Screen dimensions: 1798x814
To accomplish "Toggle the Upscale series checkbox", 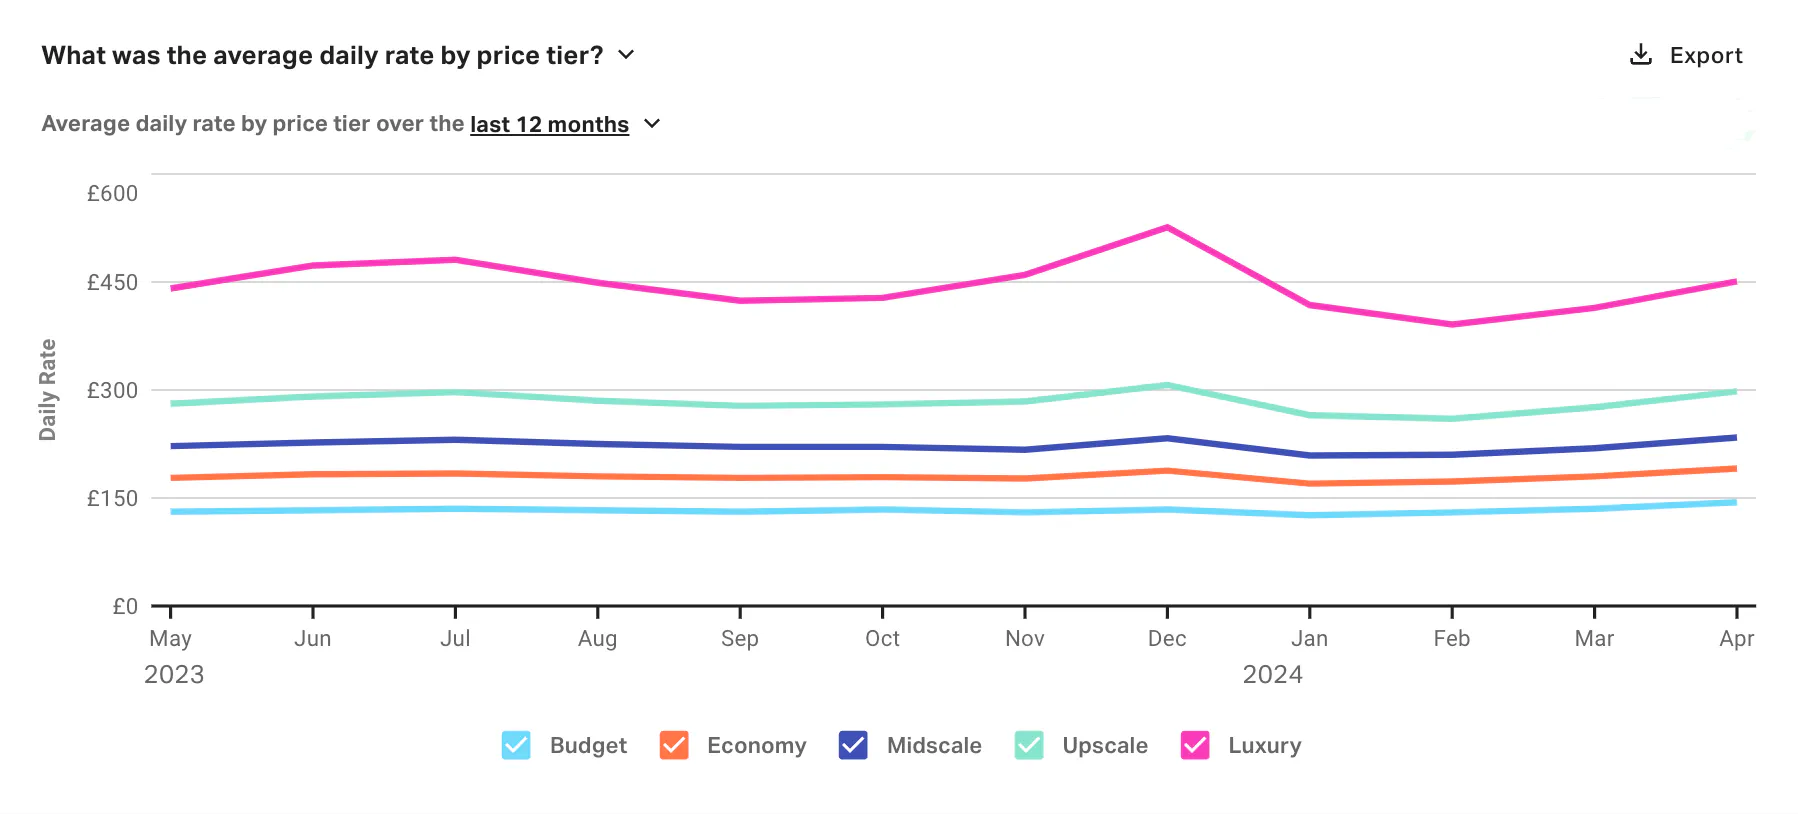I will (x=1029, y=745).
